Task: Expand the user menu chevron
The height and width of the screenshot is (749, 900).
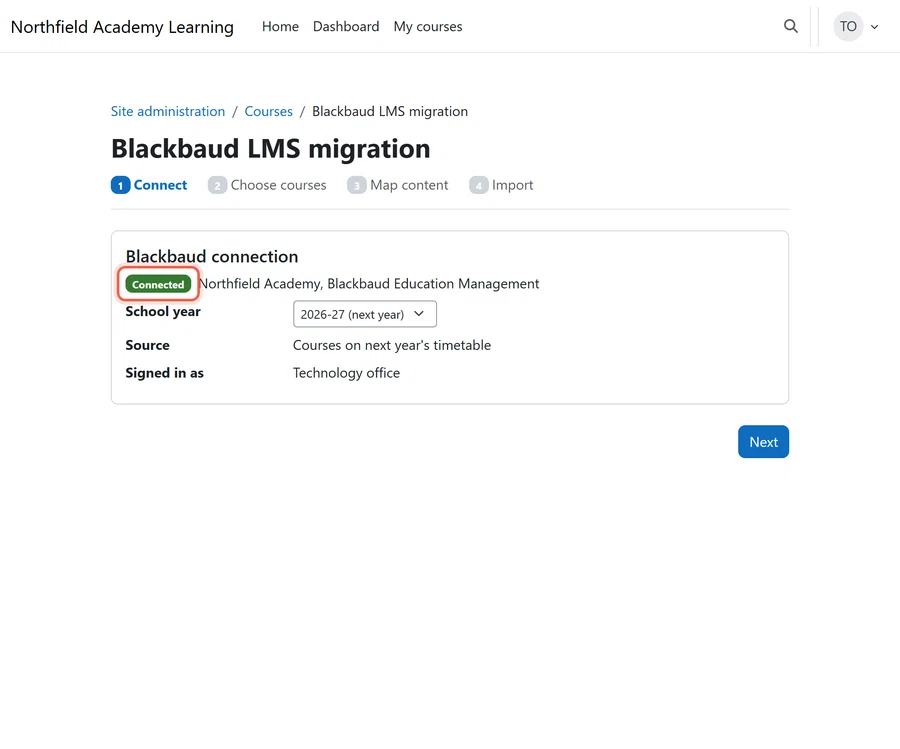Action: click(874, 26)
